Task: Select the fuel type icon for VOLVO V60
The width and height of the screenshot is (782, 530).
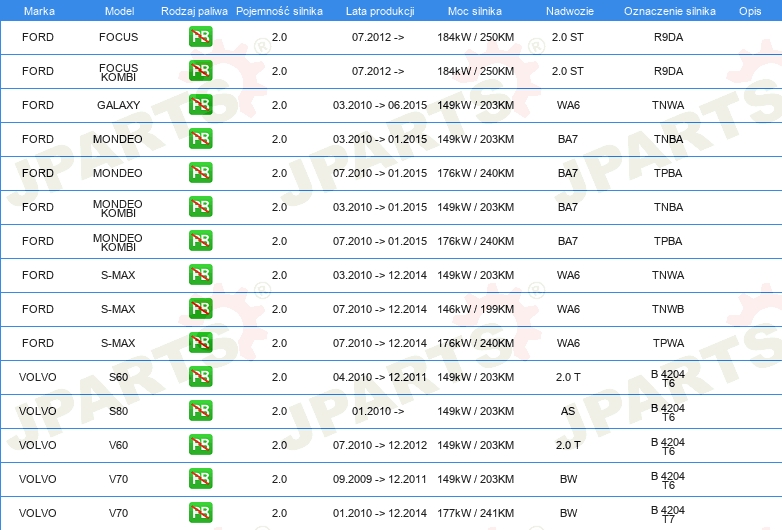Action: coord(200,444)
